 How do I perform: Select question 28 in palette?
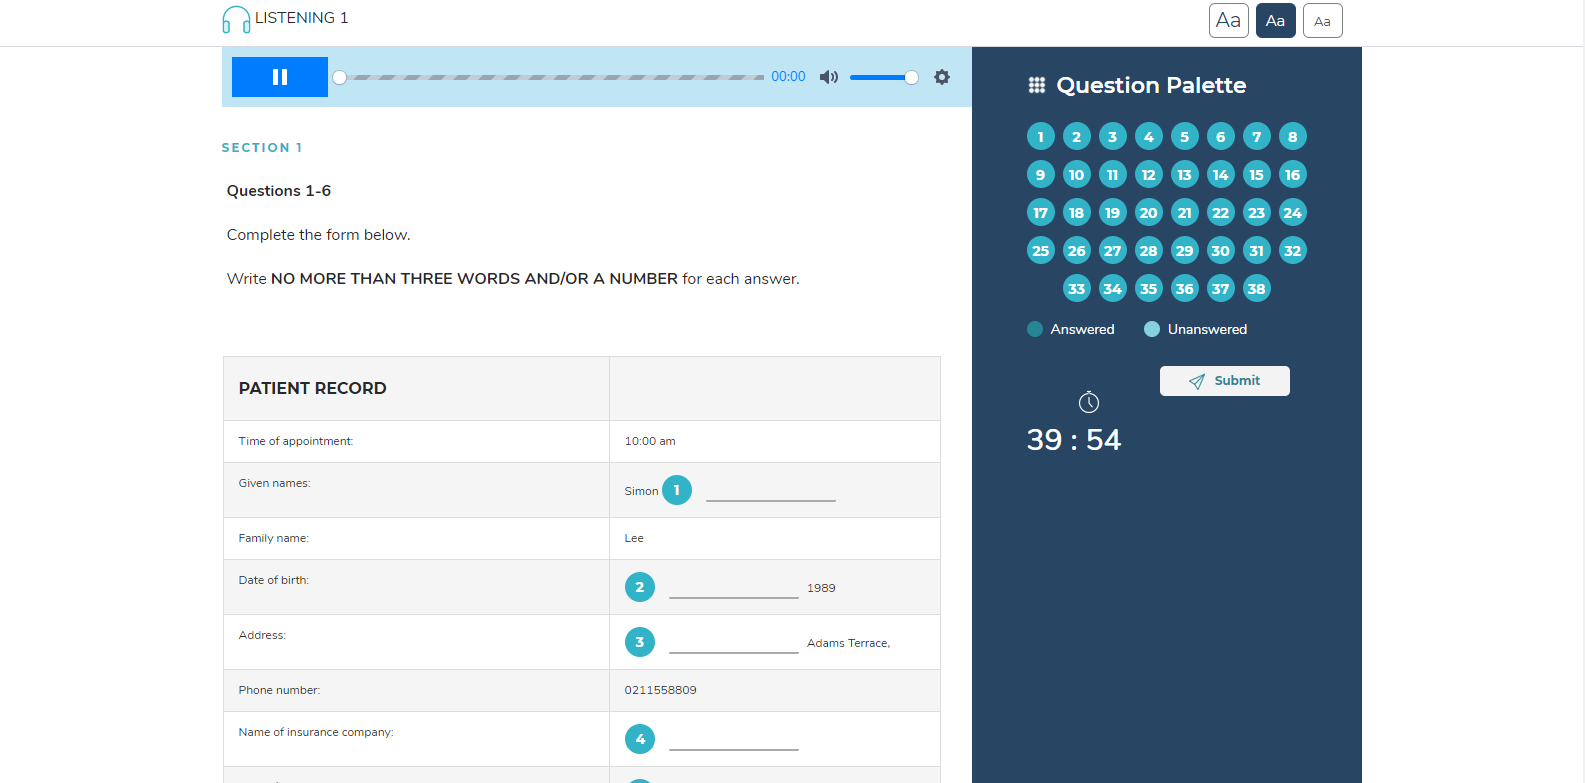coord(1149,251)
